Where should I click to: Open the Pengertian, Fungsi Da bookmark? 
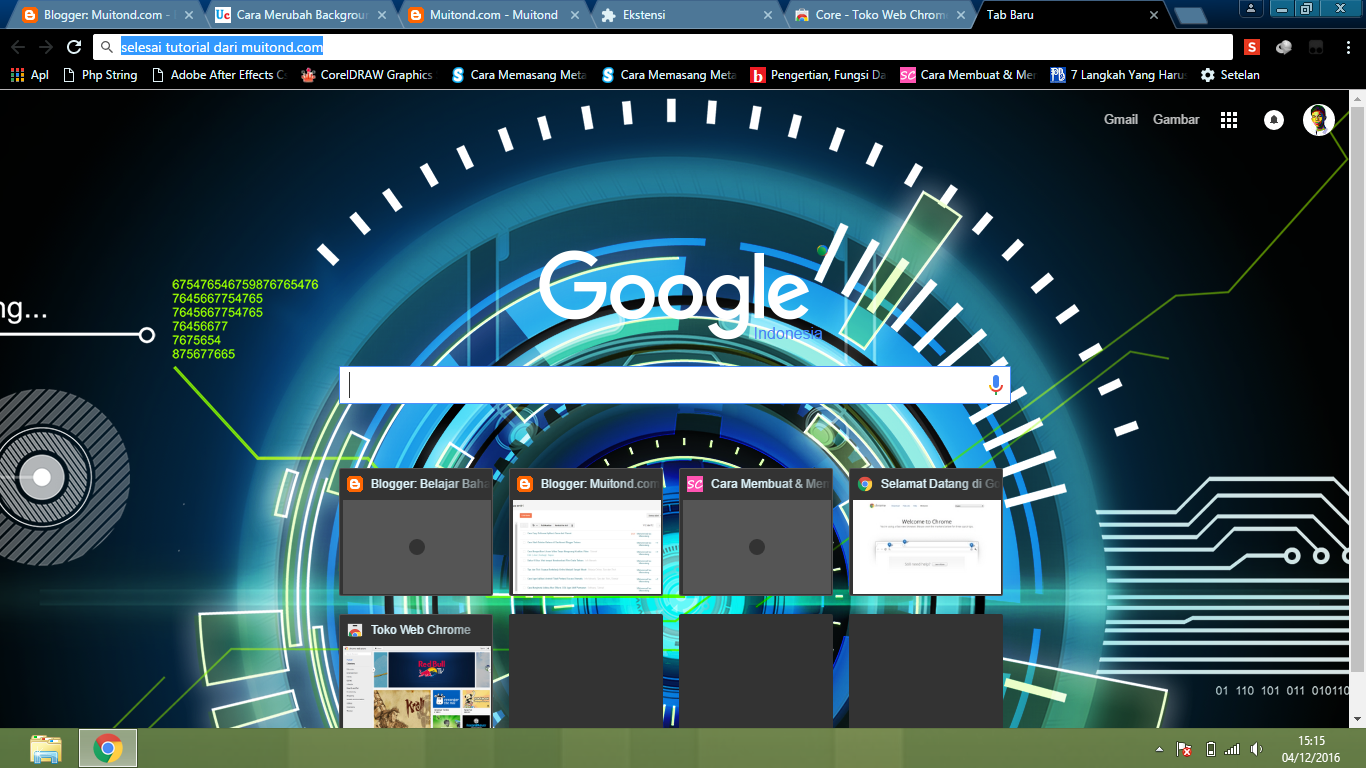click(818, 75)
